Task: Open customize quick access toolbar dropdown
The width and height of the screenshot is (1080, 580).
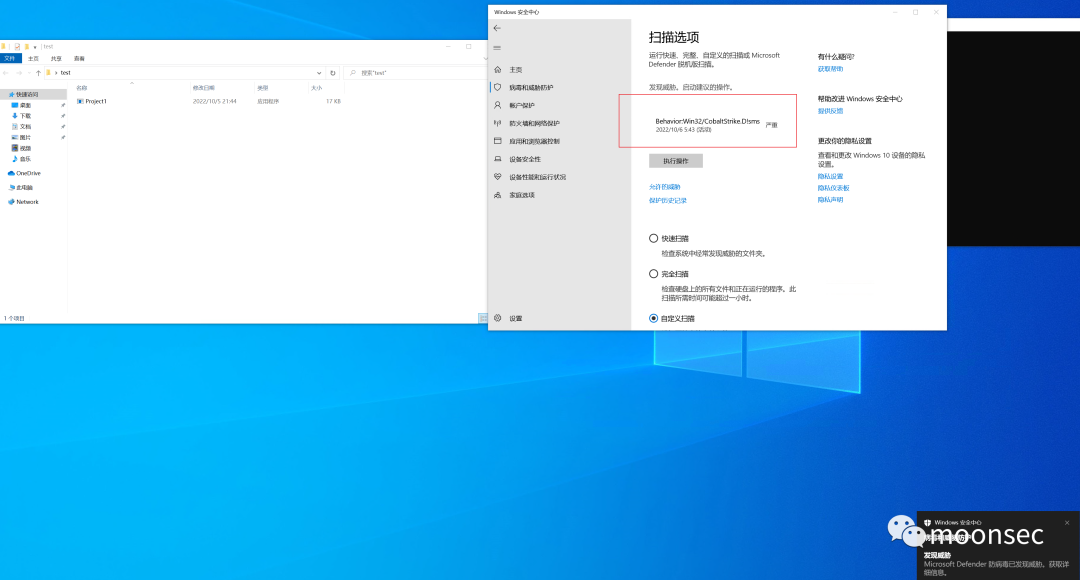Action: 35,47
